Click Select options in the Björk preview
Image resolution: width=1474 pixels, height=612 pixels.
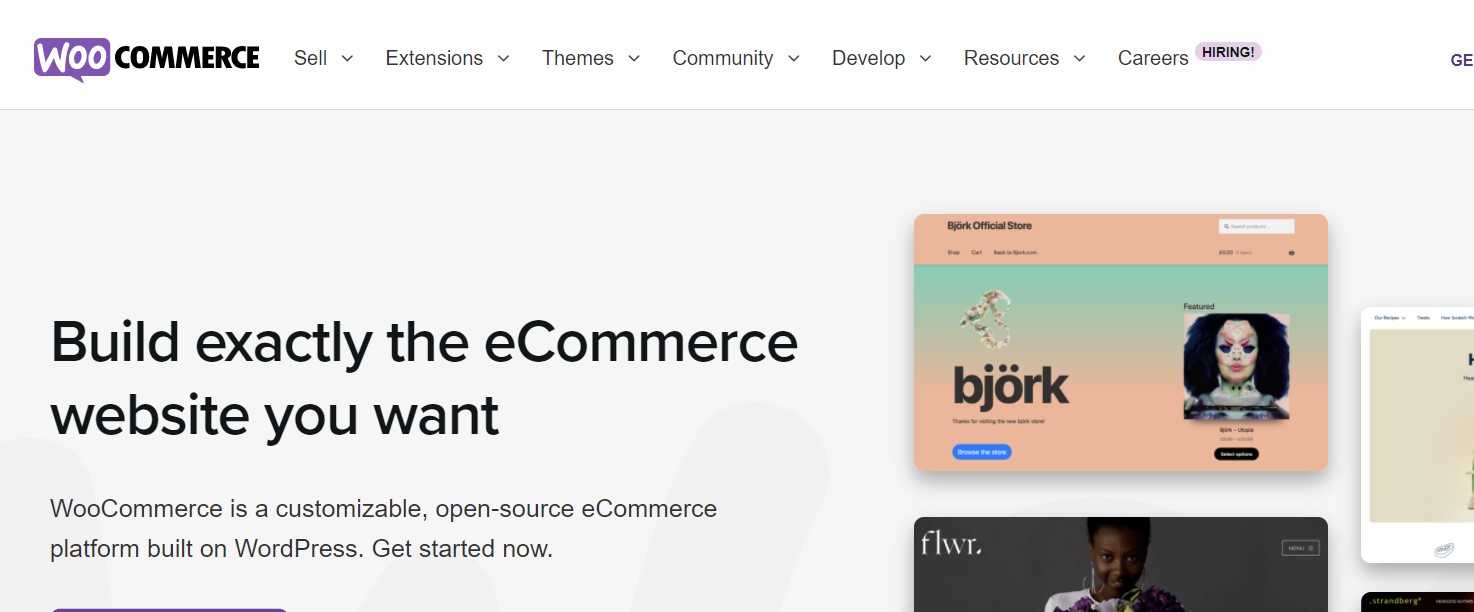pos(1236,454)
